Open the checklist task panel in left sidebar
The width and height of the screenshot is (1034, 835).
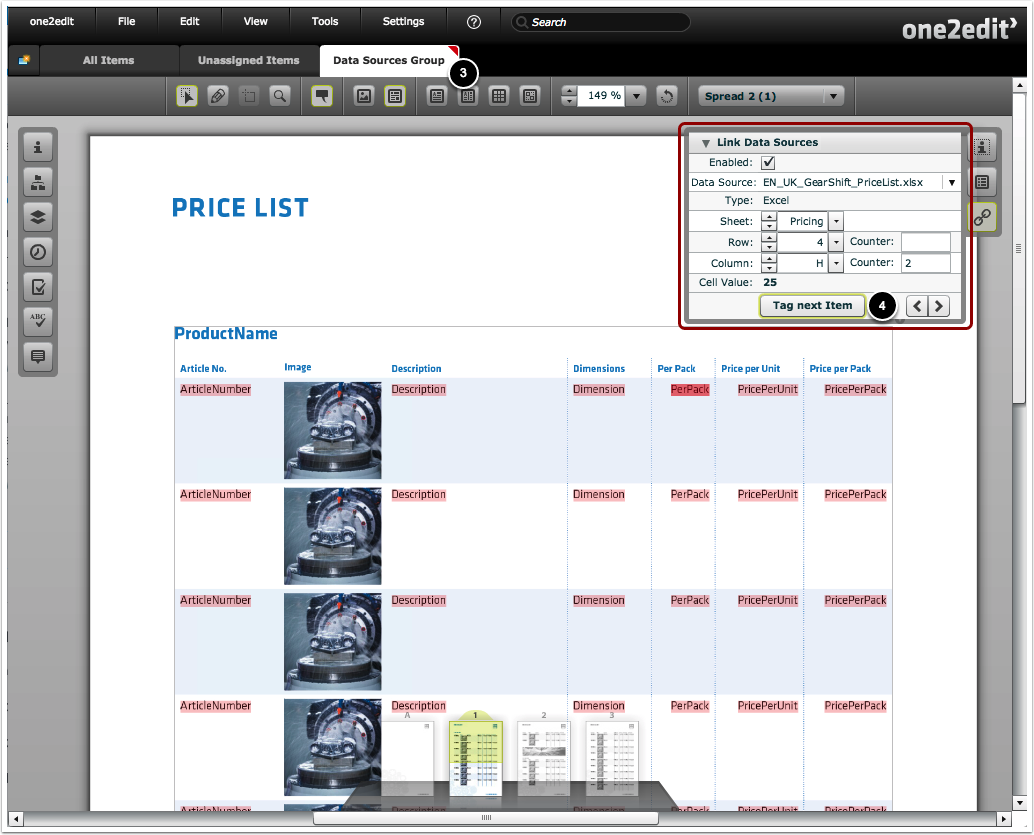(x=38, y=287)
